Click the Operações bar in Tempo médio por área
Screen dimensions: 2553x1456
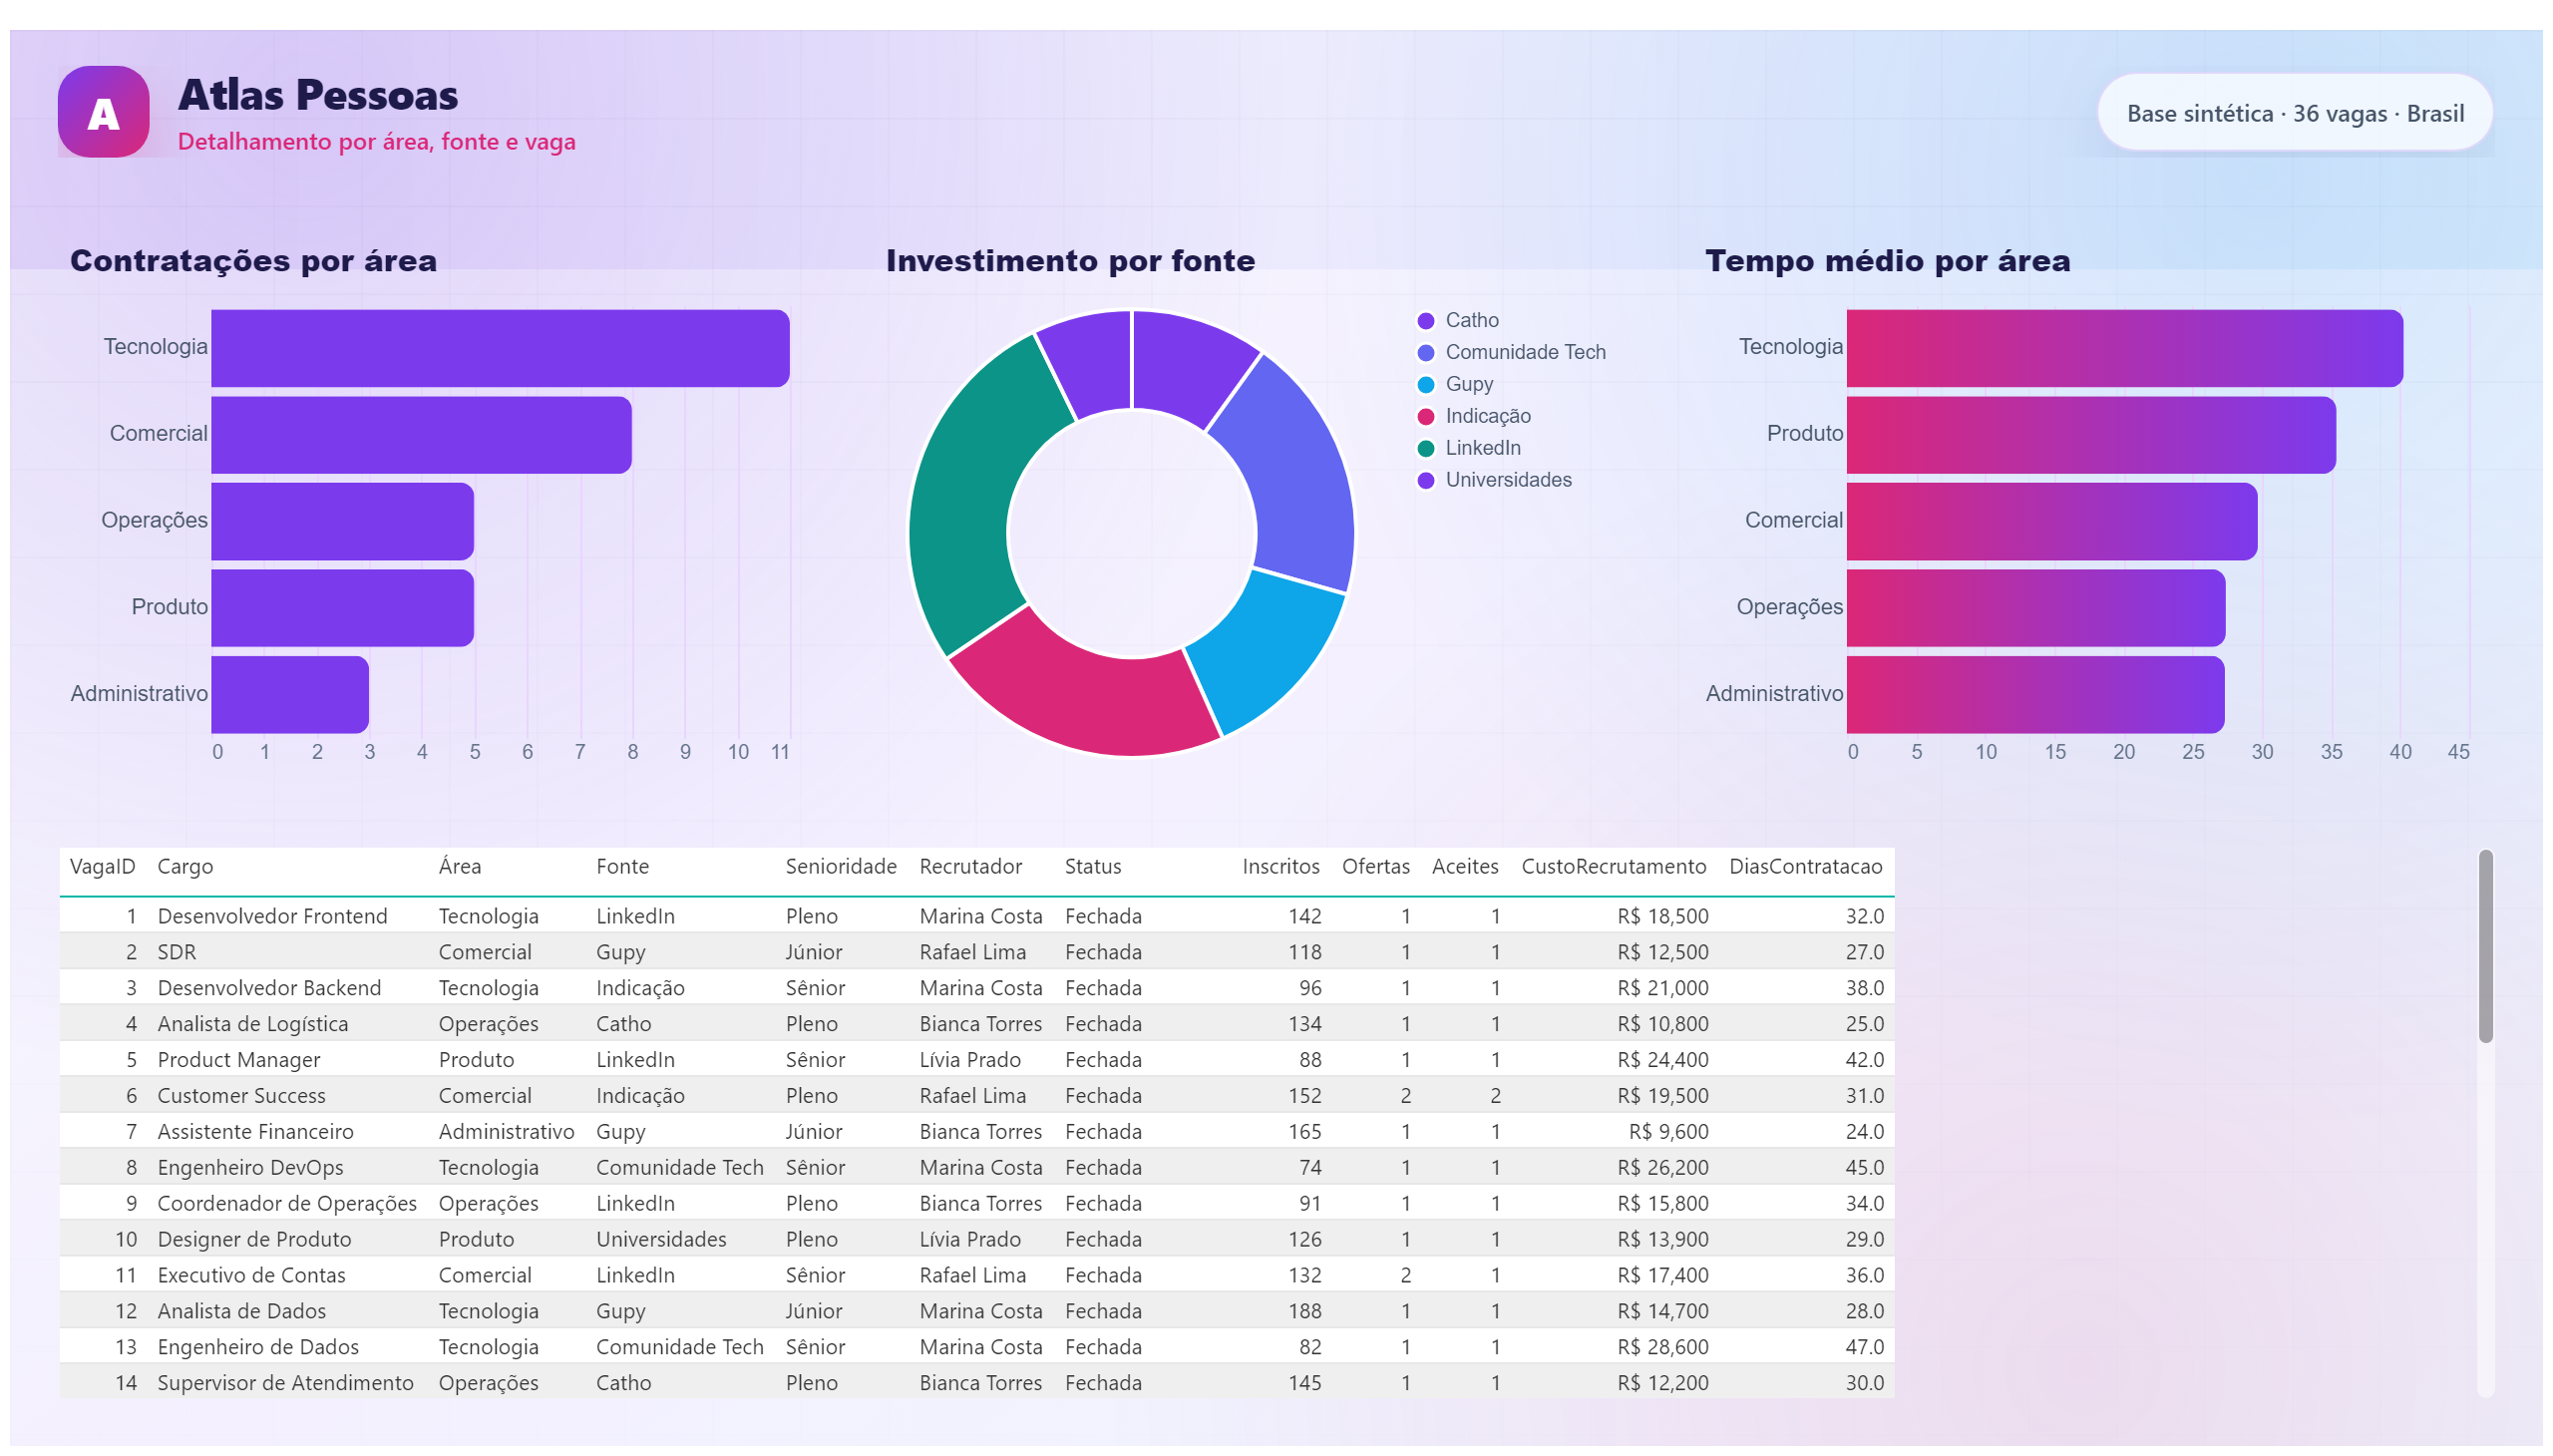2035,608
